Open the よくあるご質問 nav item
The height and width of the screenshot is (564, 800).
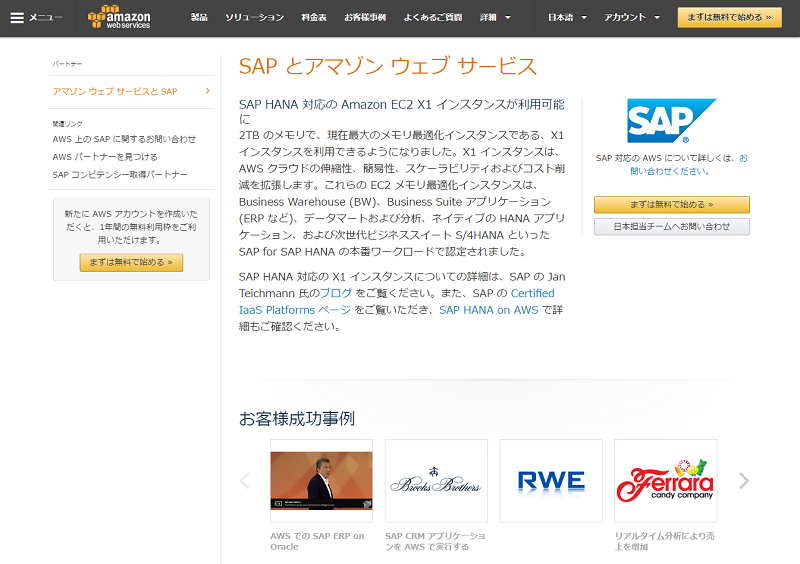click(x=433, y=17)
